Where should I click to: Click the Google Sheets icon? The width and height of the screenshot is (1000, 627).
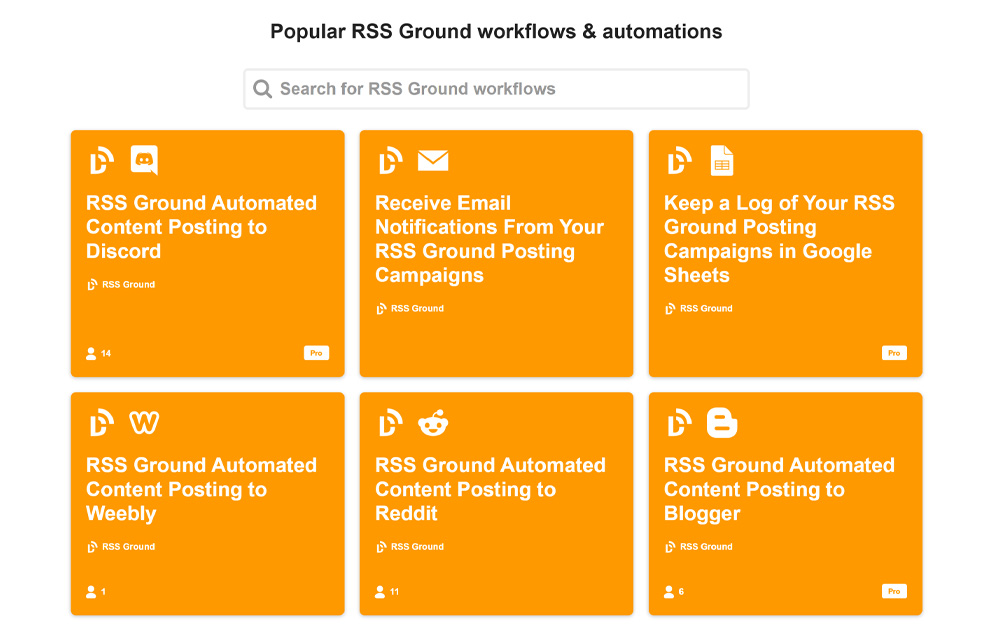722,160
